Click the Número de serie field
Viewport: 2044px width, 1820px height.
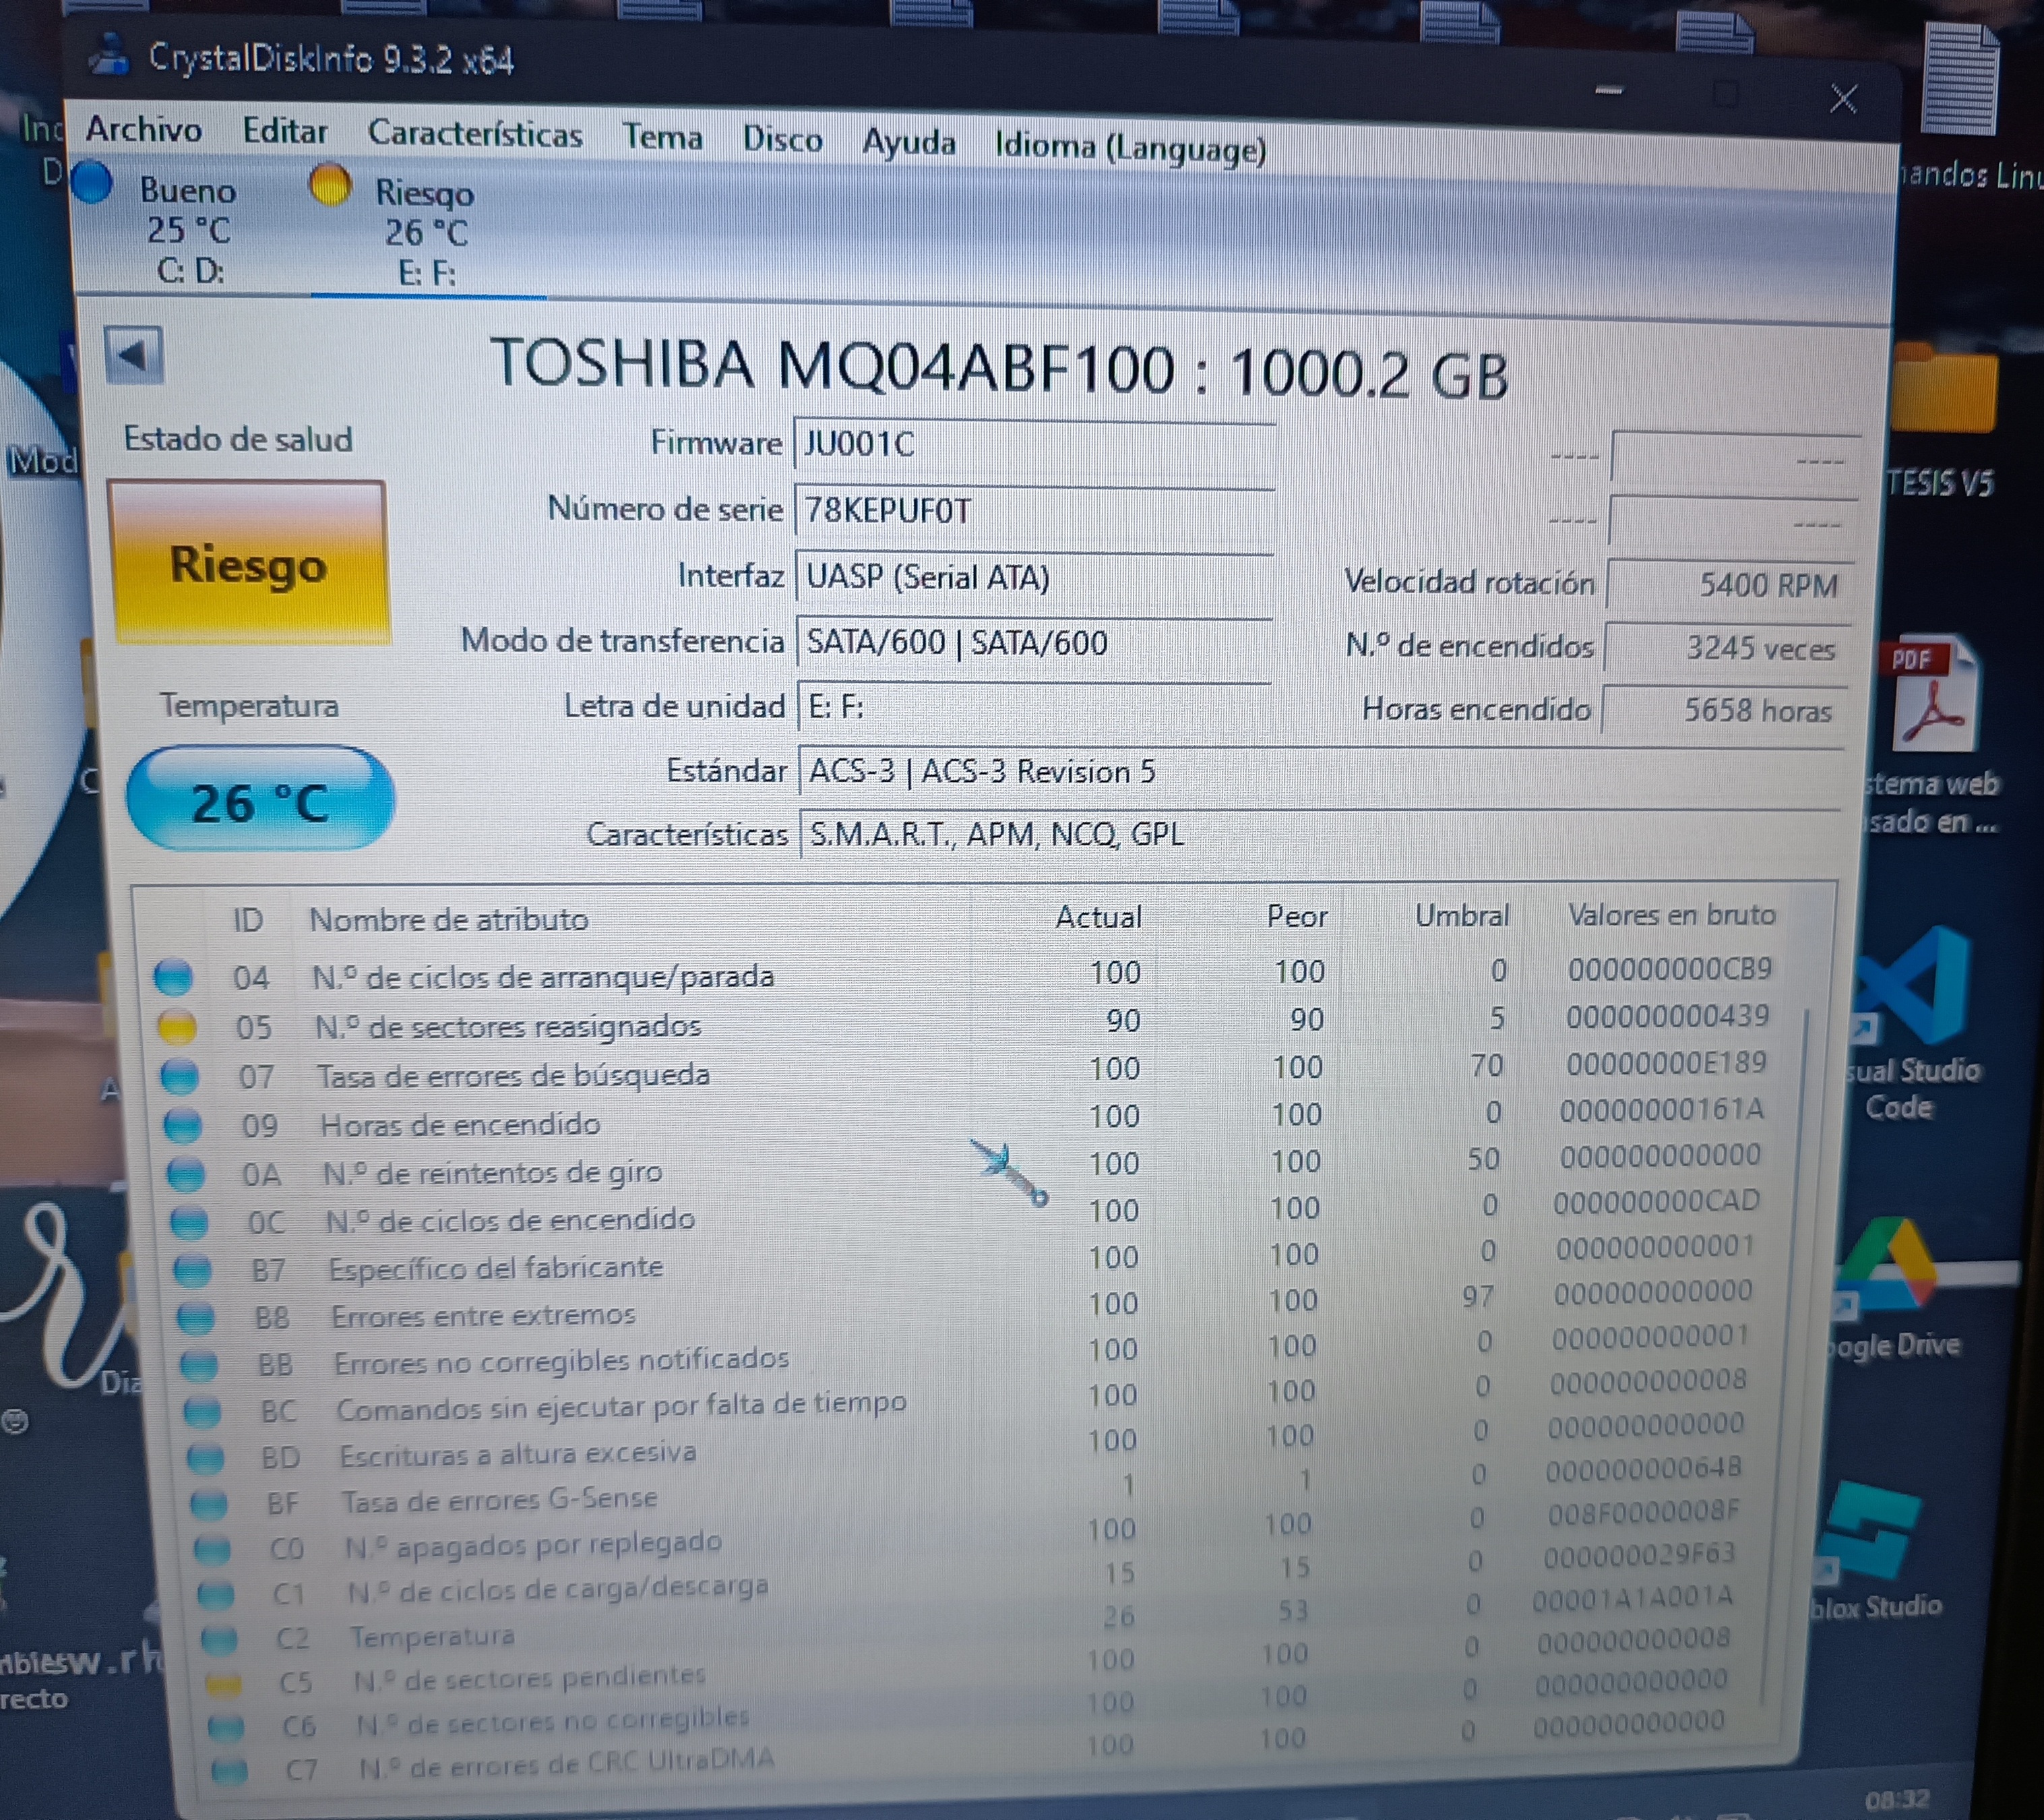pyautogui.click(x=1033, y=511)
